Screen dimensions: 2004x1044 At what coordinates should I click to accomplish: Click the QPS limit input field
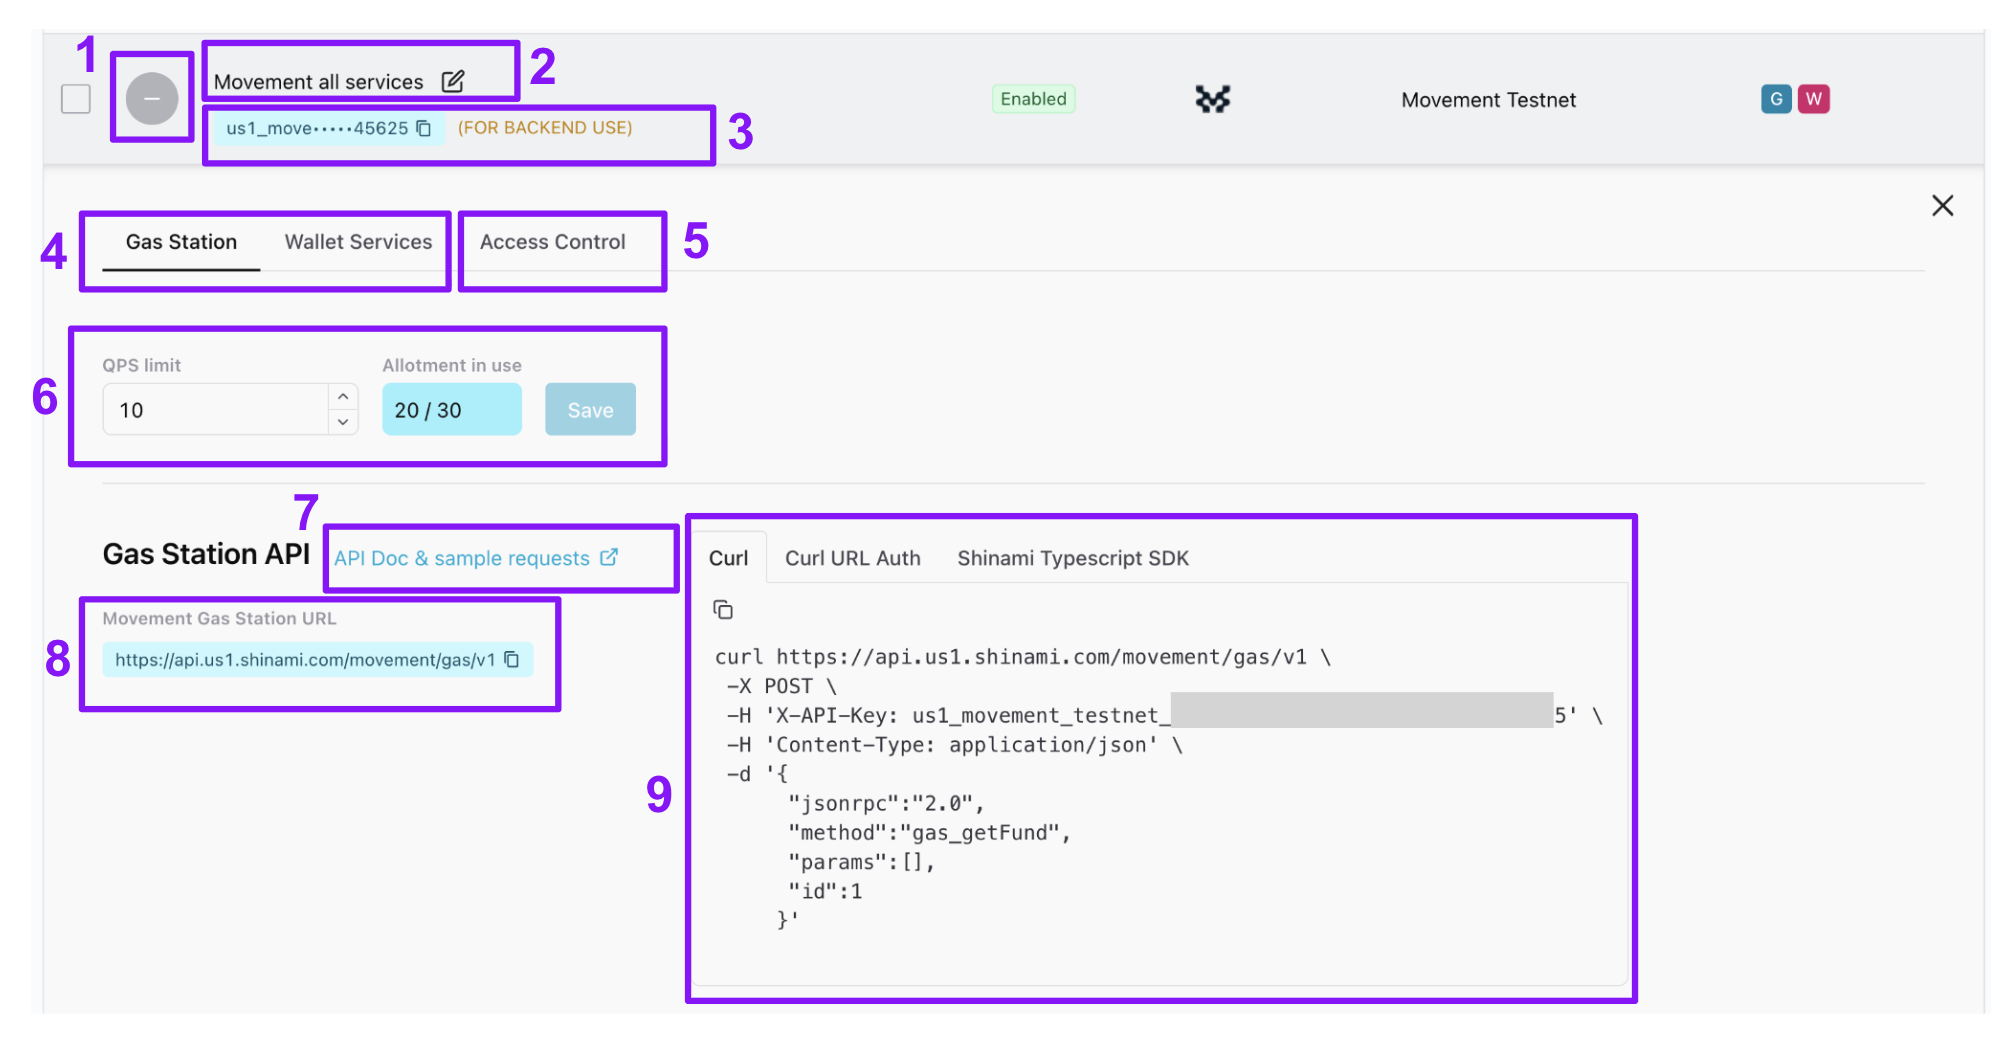(216, 409)
